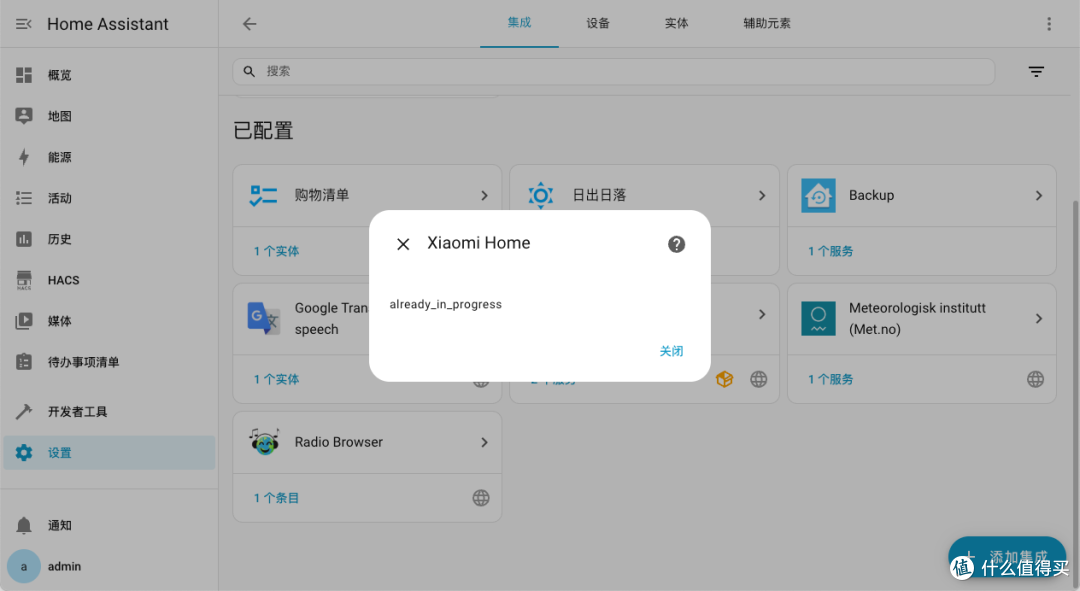Viewport: 1080px width, 591px height.
Task: Click the 待办事项清单 clipboard icon
Action: (x=24, y=362)
